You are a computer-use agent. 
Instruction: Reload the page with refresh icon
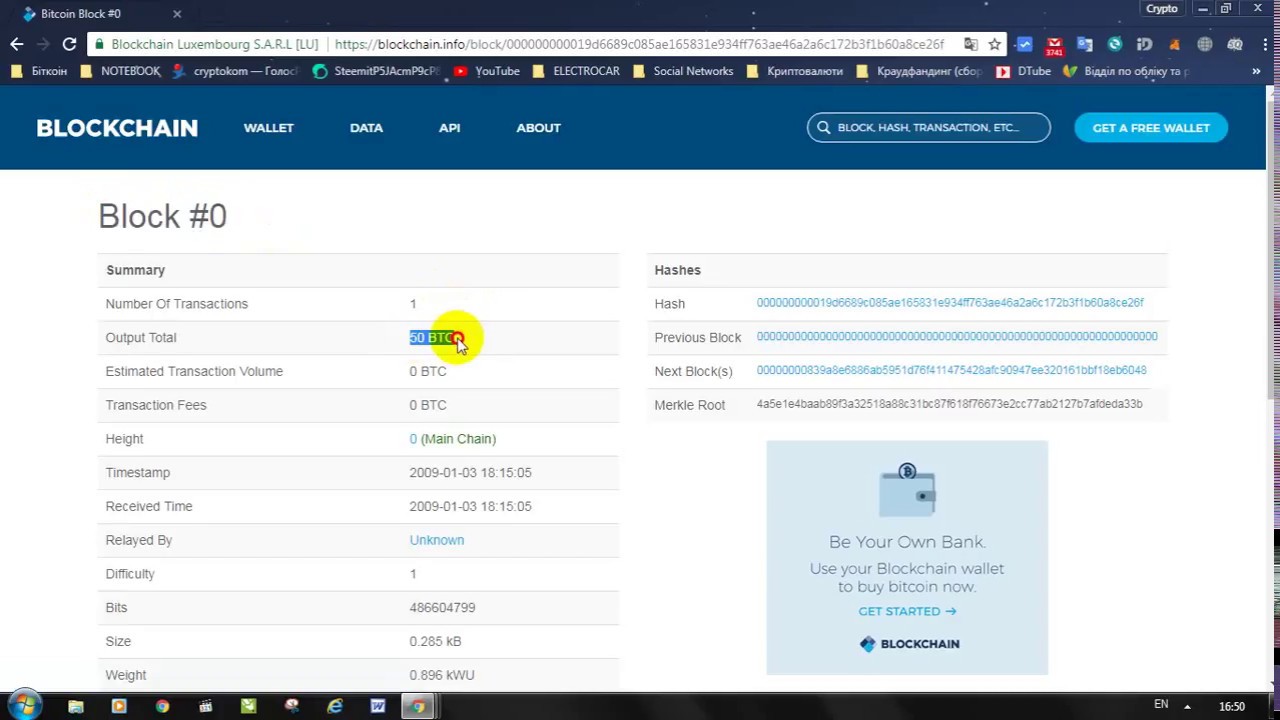tap(69, 44)
